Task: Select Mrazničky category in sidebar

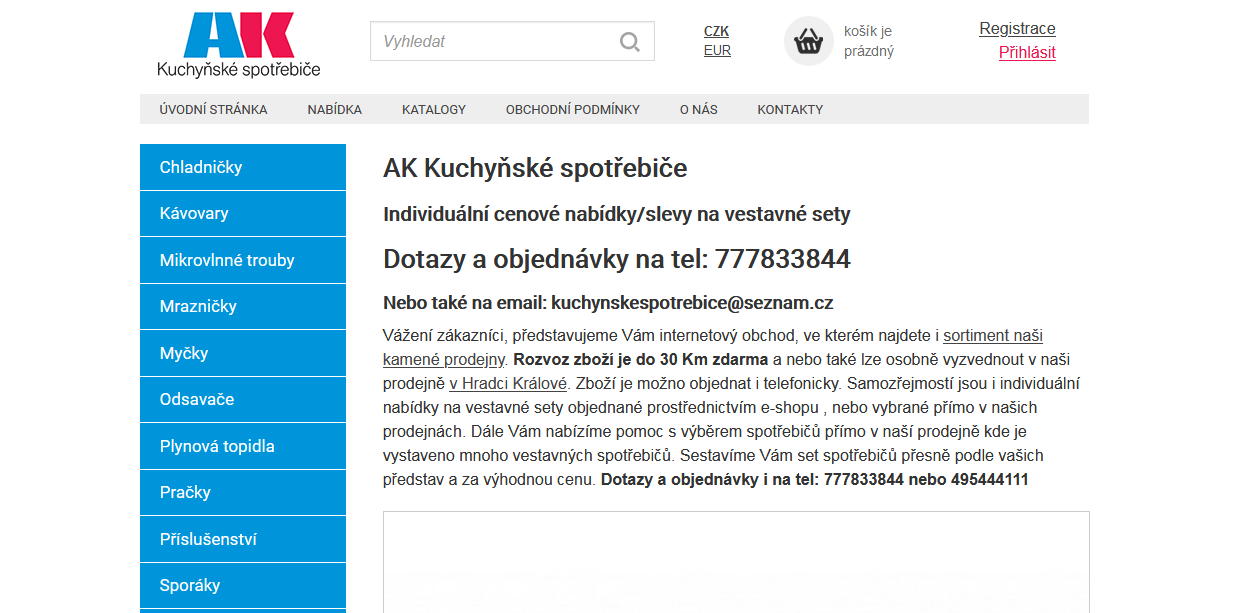Action: click(243, 306)
